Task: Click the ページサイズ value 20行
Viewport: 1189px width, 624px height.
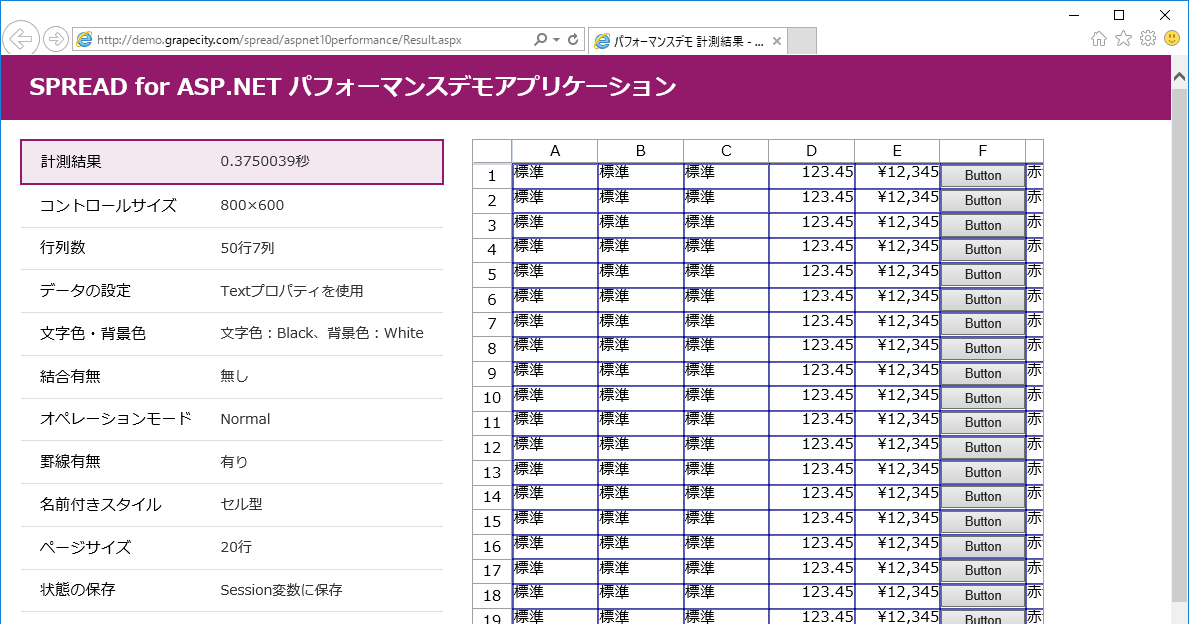Action: click(x=236, y=547)
